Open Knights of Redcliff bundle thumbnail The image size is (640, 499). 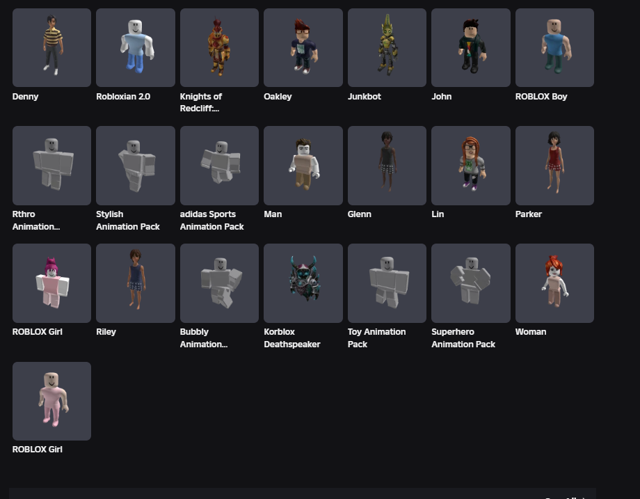(x=220, y=47)
